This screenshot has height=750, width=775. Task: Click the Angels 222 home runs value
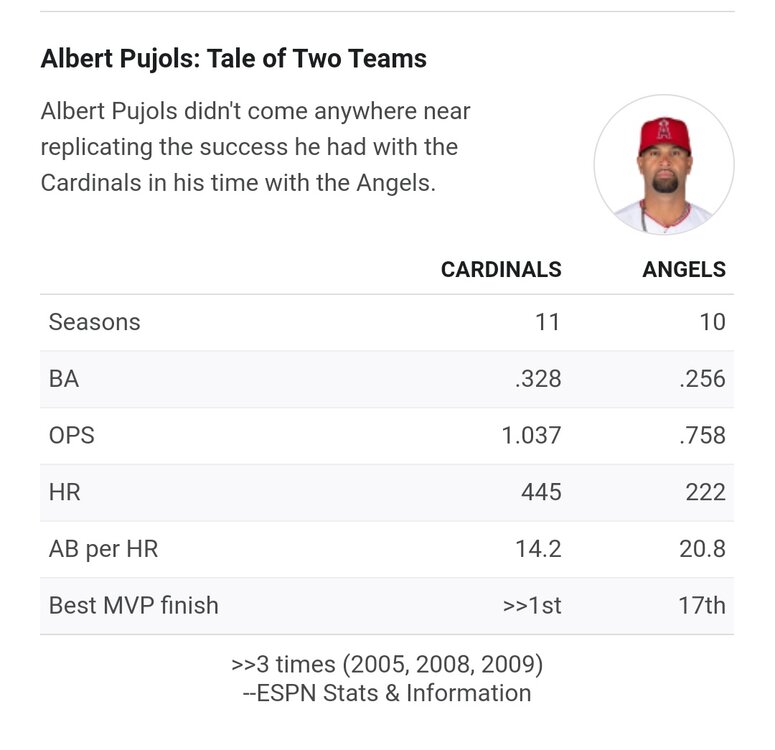(706, 493)
